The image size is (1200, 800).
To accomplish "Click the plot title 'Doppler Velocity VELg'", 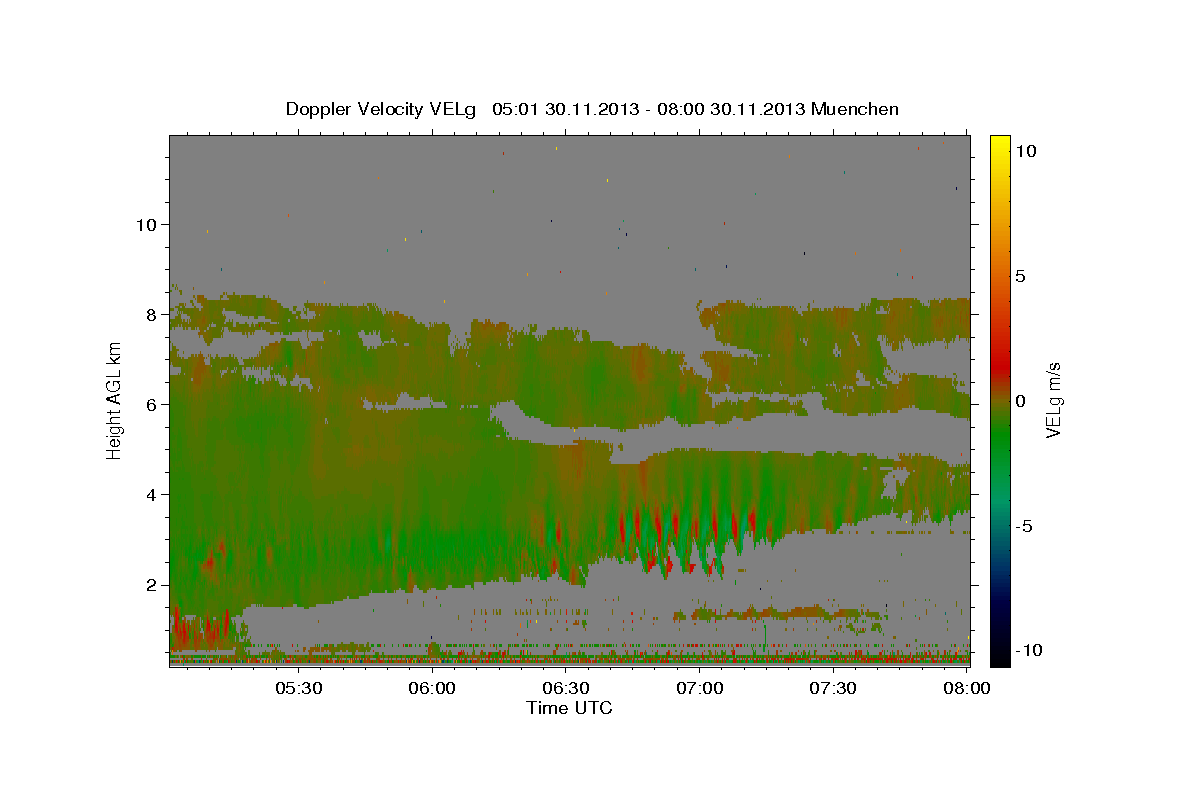I will pyautogui.click(x=383, y=109).
